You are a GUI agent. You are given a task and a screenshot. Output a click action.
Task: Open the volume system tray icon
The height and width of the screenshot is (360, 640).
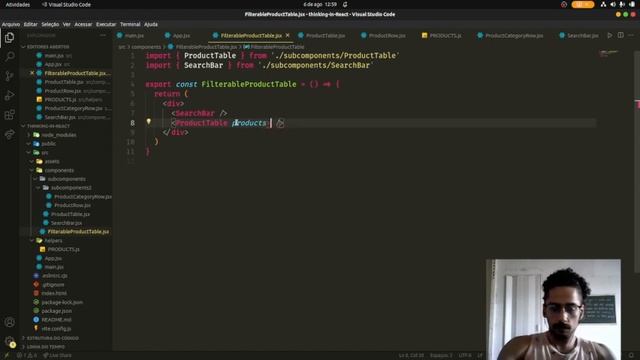coord(612,4)
